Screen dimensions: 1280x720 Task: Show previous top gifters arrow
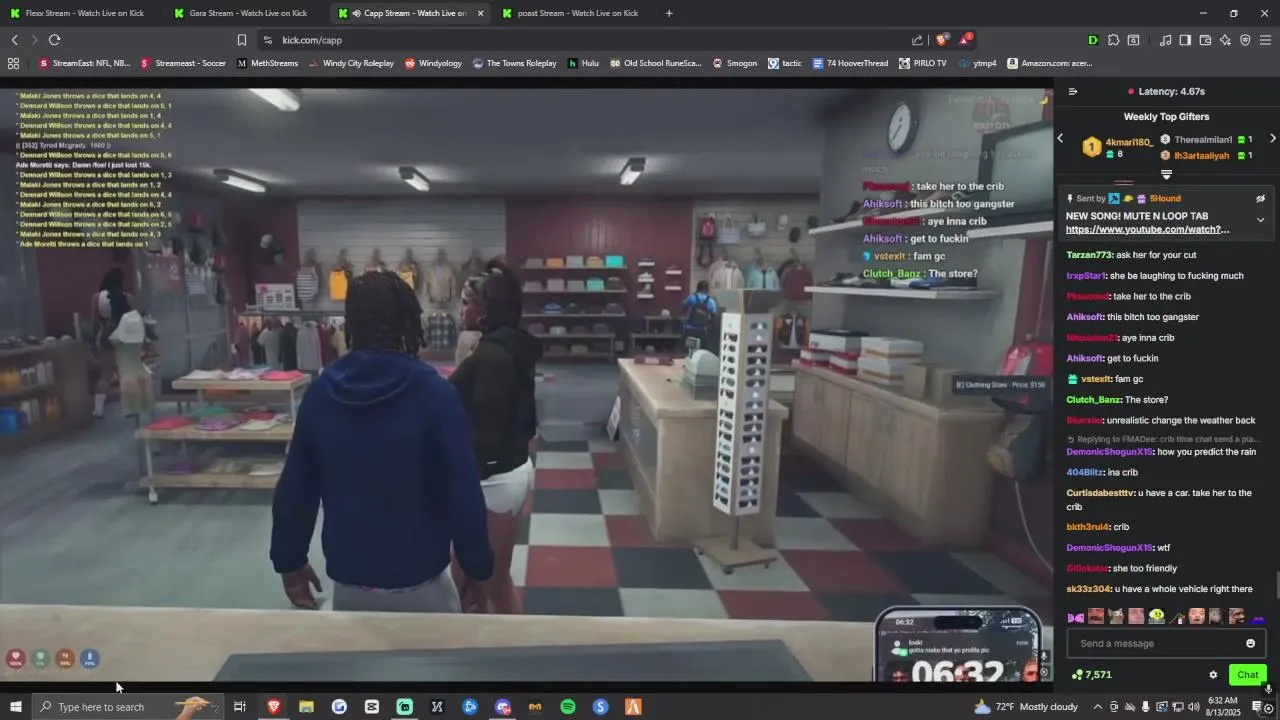coord(1061,138)
